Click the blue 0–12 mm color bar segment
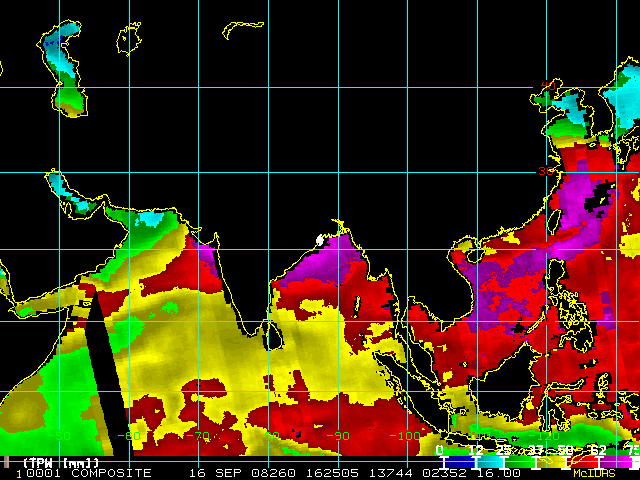 click(460, 462)
